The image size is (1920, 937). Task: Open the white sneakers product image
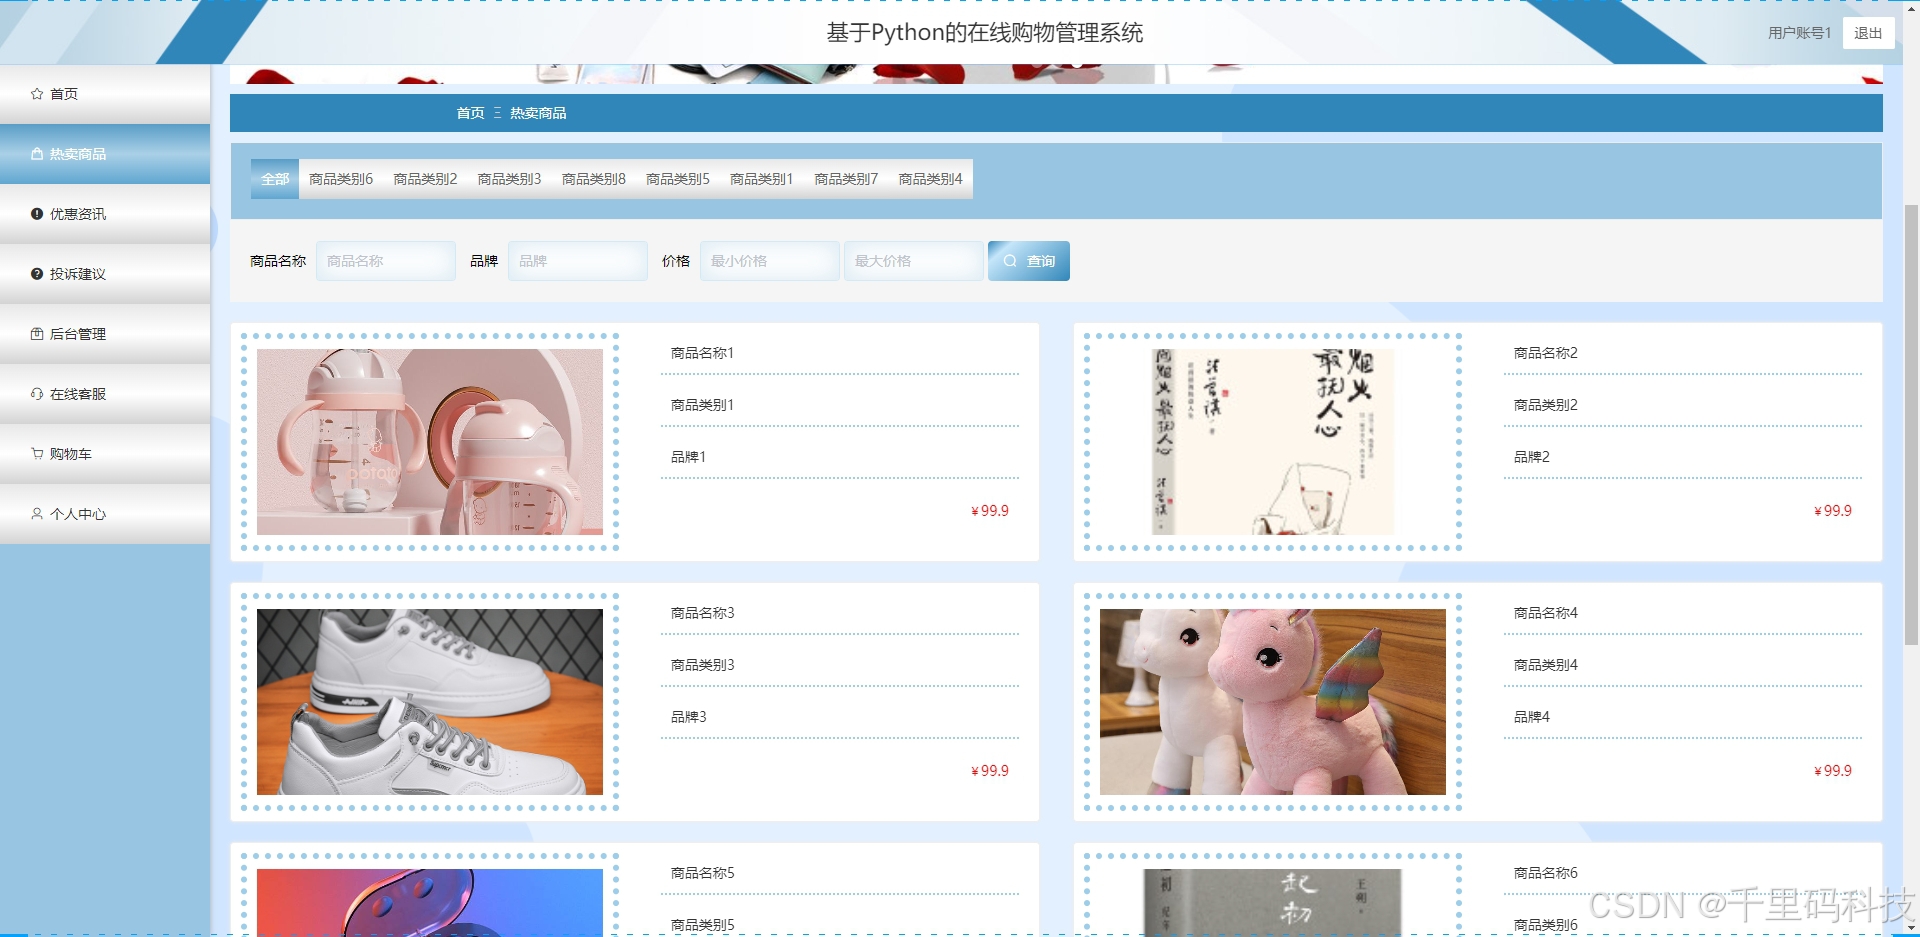430,702
